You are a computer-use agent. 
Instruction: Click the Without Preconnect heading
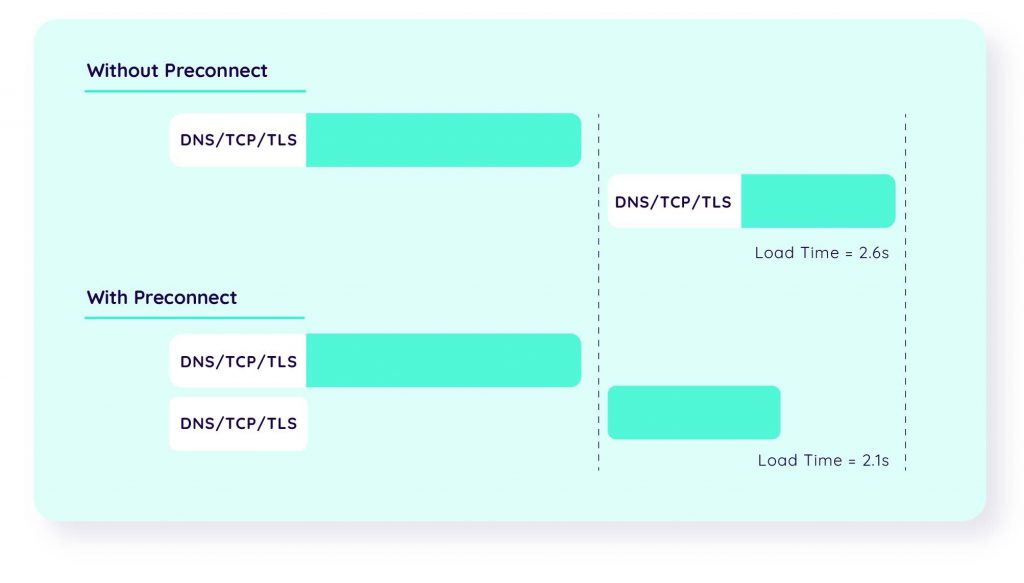[x=177, y=71]
